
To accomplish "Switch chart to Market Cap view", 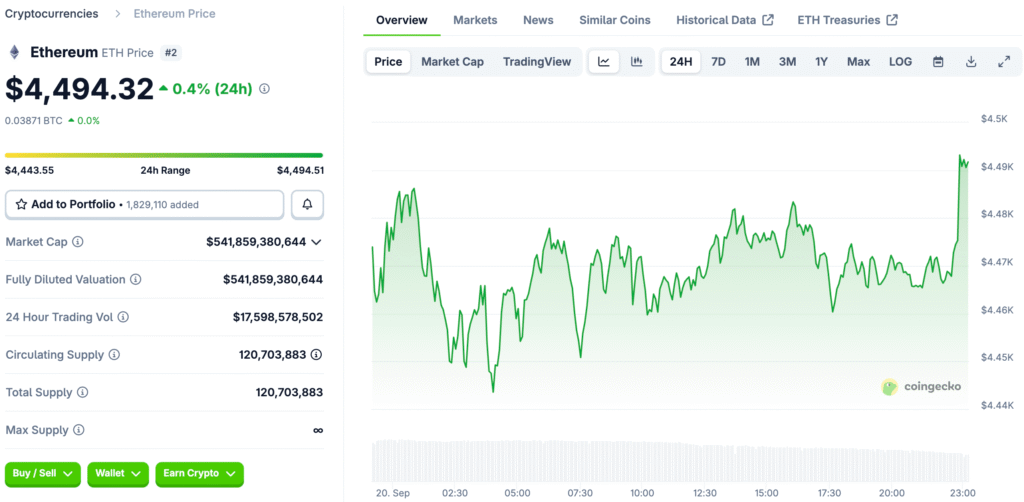I will pos(453,61).
